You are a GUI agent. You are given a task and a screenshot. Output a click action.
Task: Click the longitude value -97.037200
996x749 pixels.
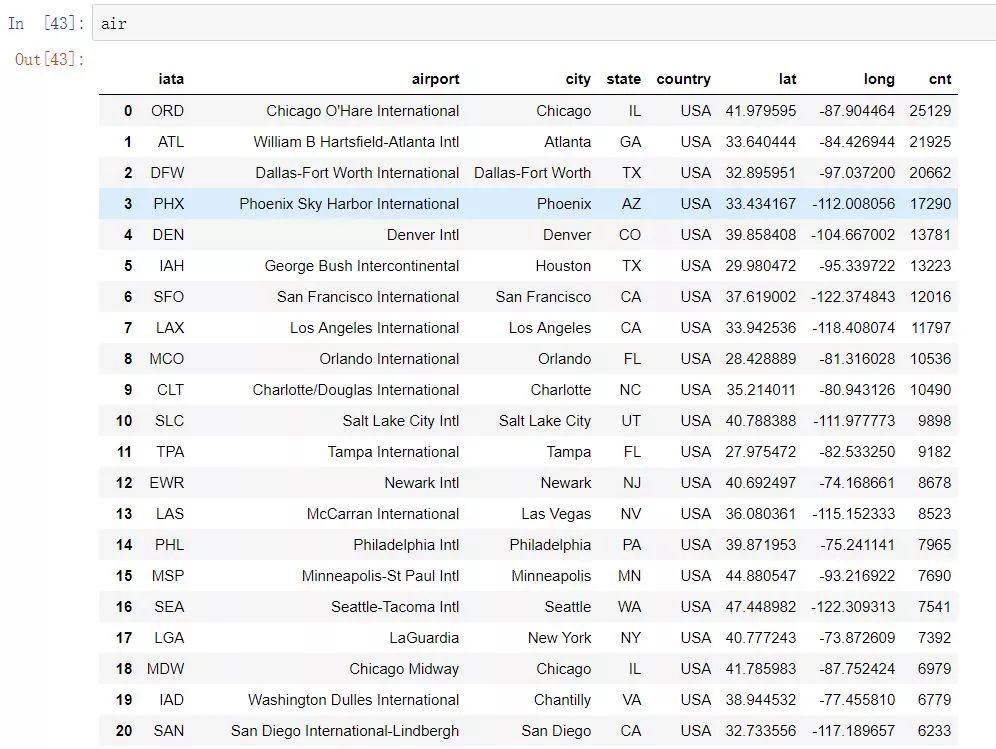click(857, 173)
